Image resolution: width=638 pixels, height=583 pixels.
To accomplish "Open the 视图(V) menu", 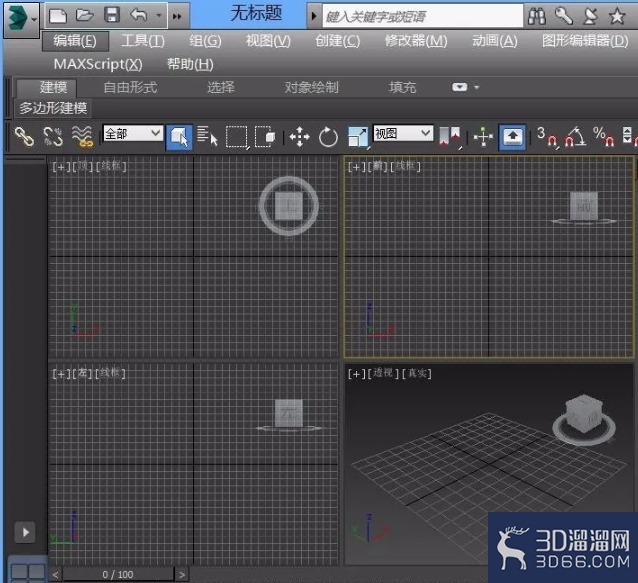I will click(268, 41).
